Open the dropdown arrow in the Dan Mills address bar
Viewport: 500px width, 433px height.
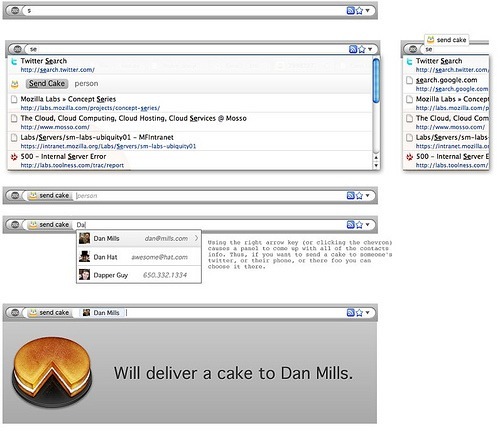click(368, 312)
